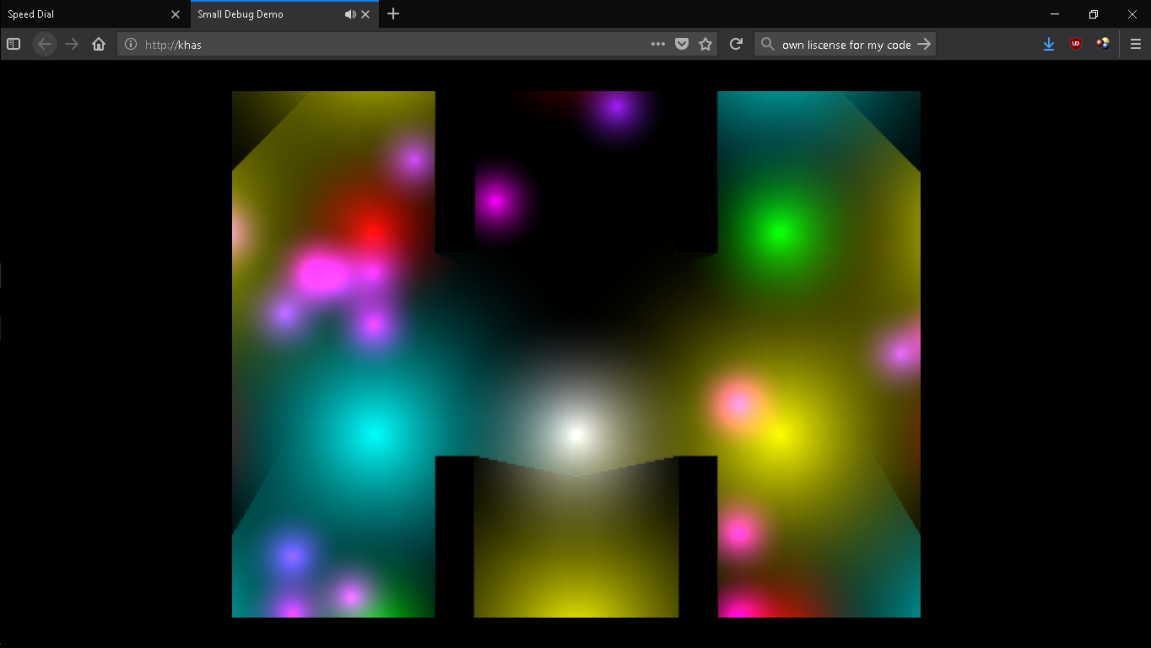Reload the current page
Screen dimensions: 1151x648
point(736,44)
